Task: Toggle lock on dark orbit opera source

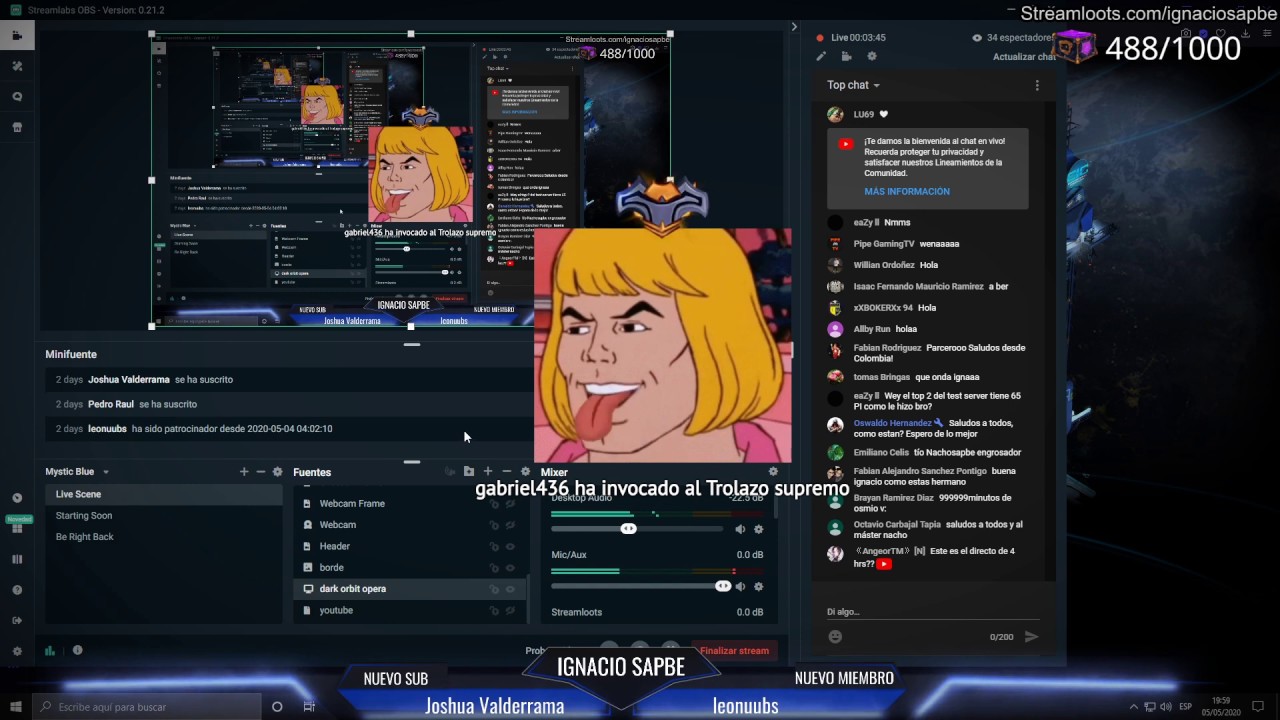Action: pyautogui.click(x=494, y=589)
